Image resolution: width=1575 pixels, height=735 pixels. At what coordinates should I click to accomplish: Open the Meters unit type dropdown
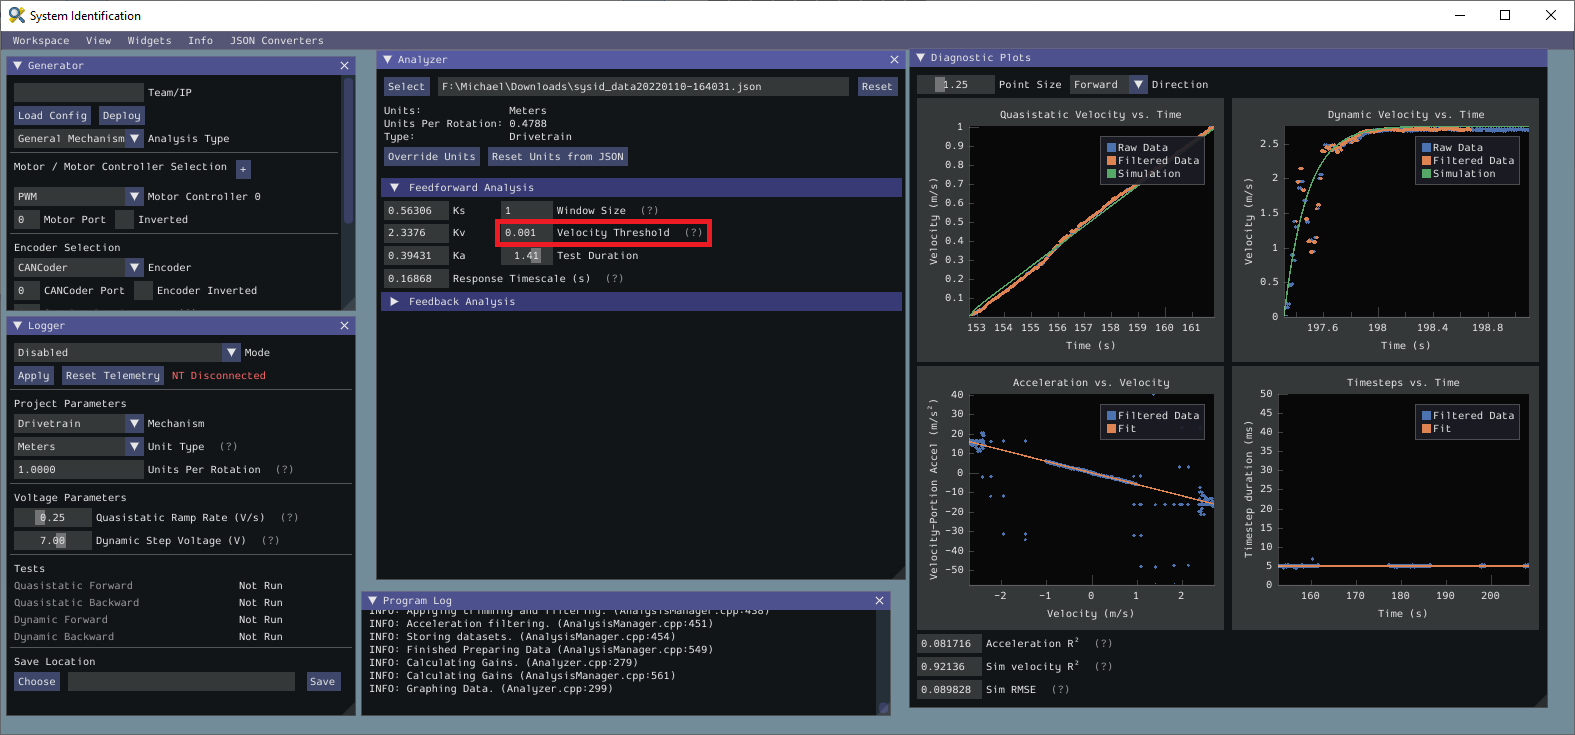[x=79, y=447]
